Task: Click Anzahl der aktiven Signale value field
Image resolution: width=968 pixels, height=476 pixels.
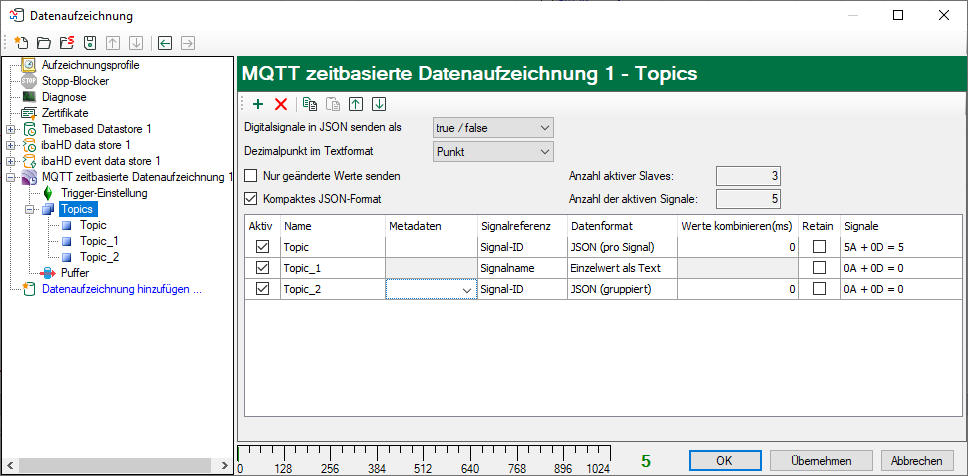Action: point(748,199)
